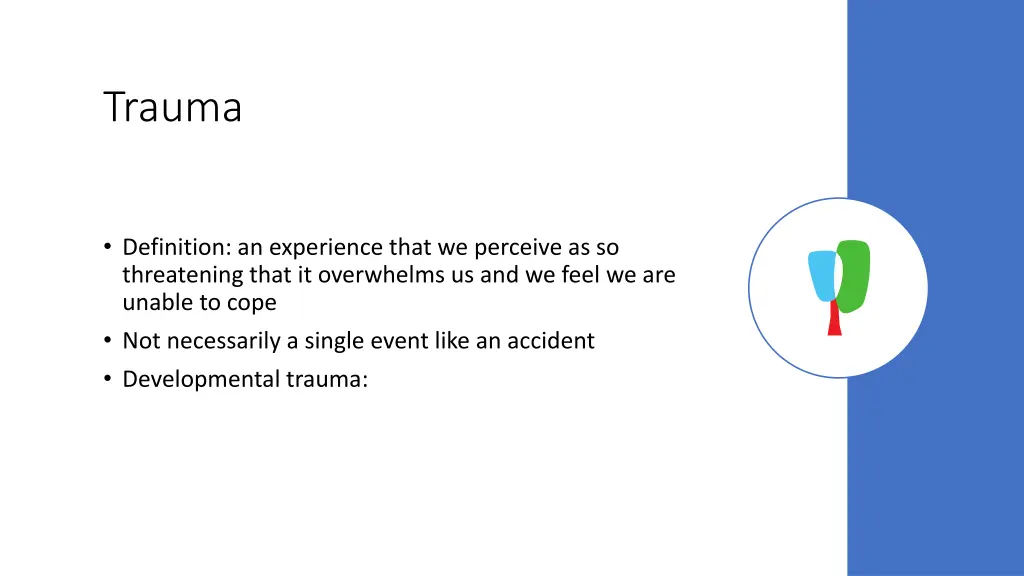Click the bullet dot before "Developmental trauma"
This screenshot has width=1024, height=576.
[x=108, y=378]
